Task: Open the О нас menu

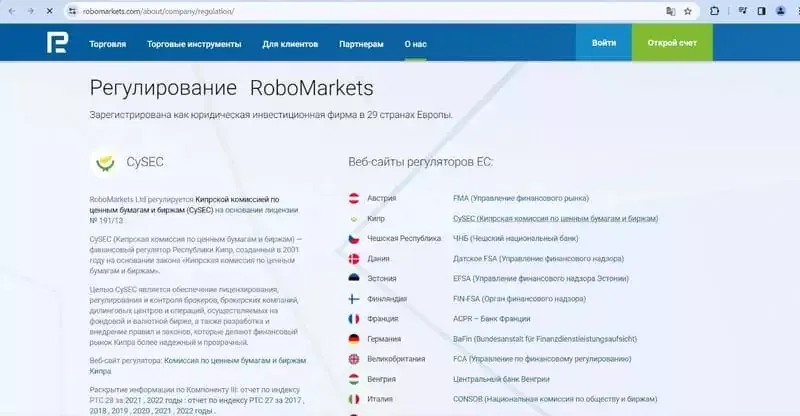Action: [415, 44]
